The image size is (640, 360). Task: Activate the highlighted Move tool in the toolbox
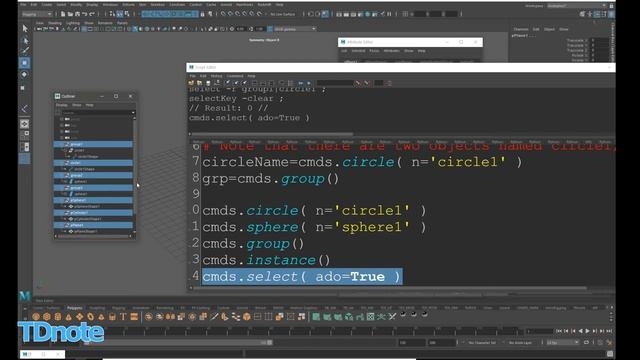point(24,63)
